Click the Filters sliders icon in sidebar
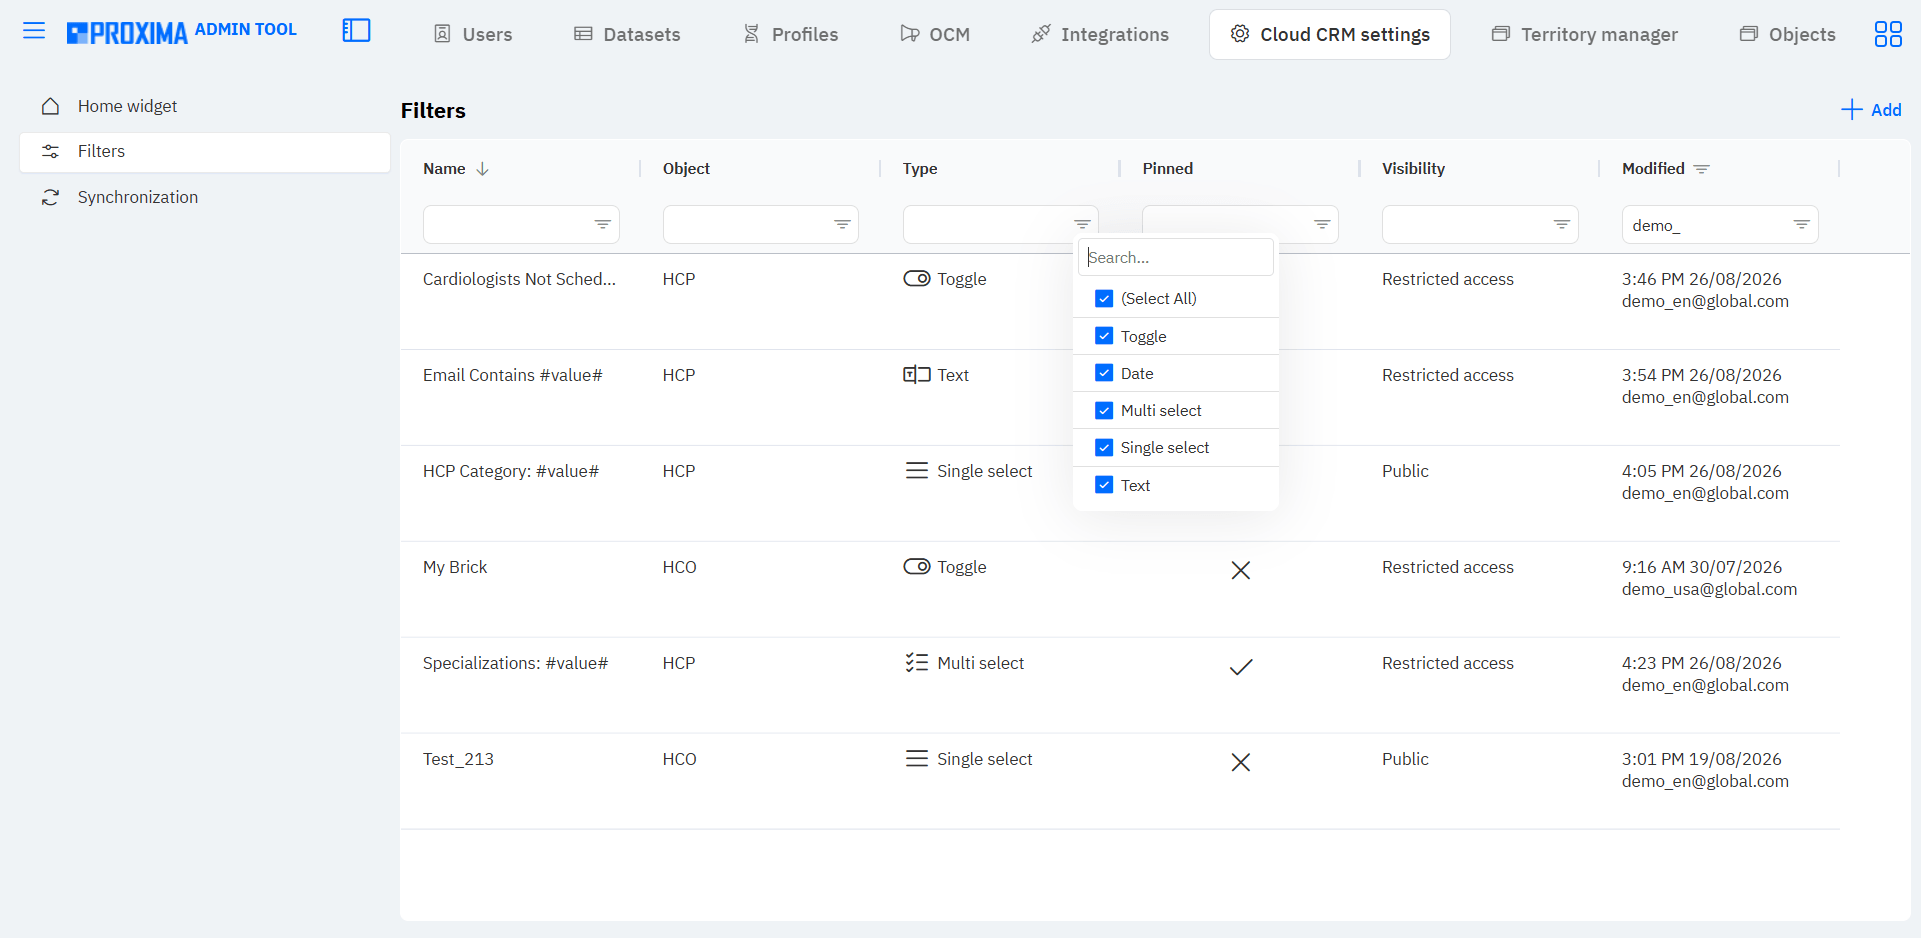 tap(50, 152)
